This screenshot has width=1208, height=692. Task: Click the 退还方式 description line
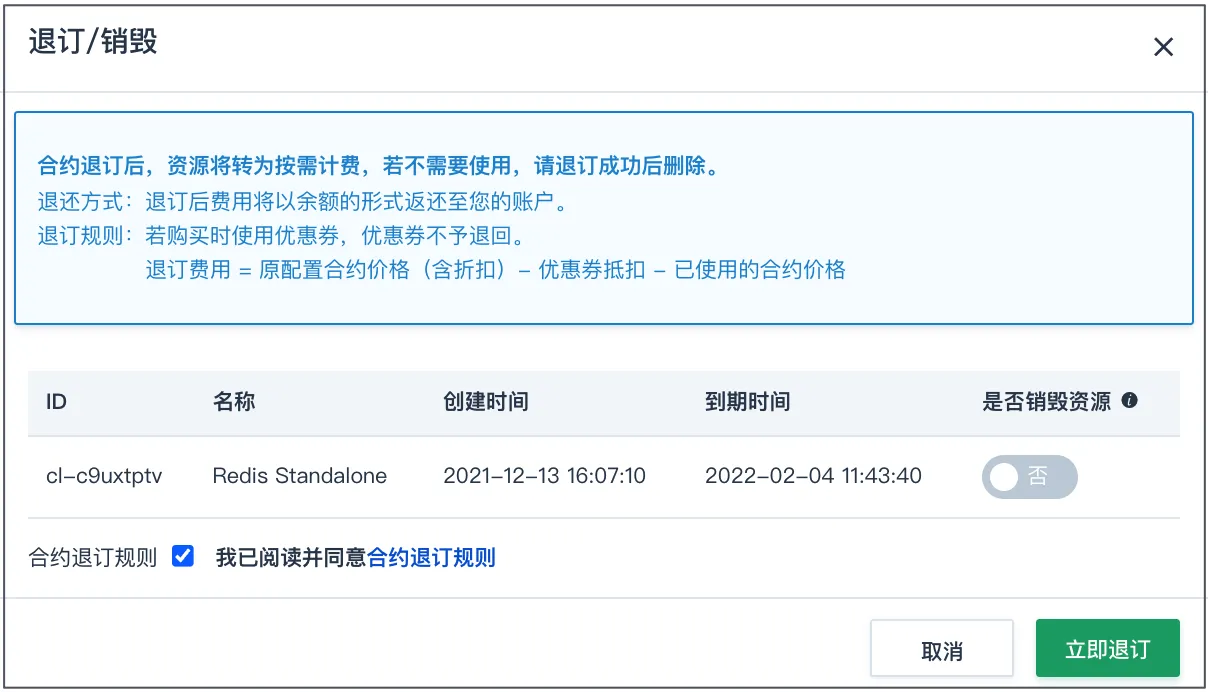[303, 203]
